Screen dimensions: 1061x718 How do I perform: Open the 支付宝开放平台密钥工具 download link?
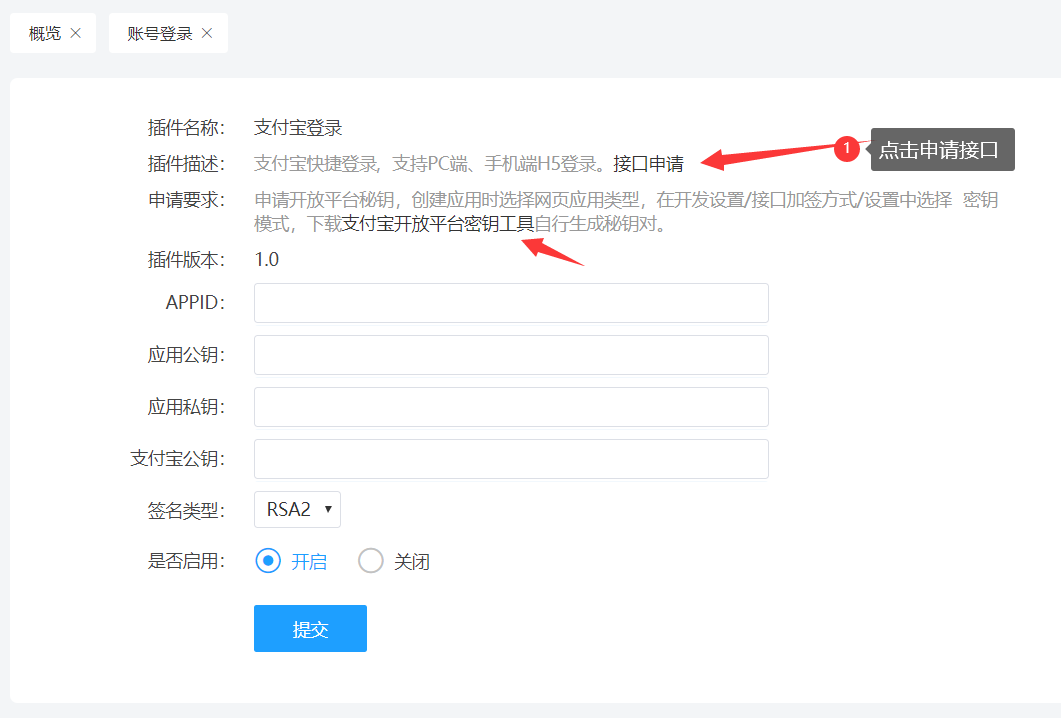point(438,223)
